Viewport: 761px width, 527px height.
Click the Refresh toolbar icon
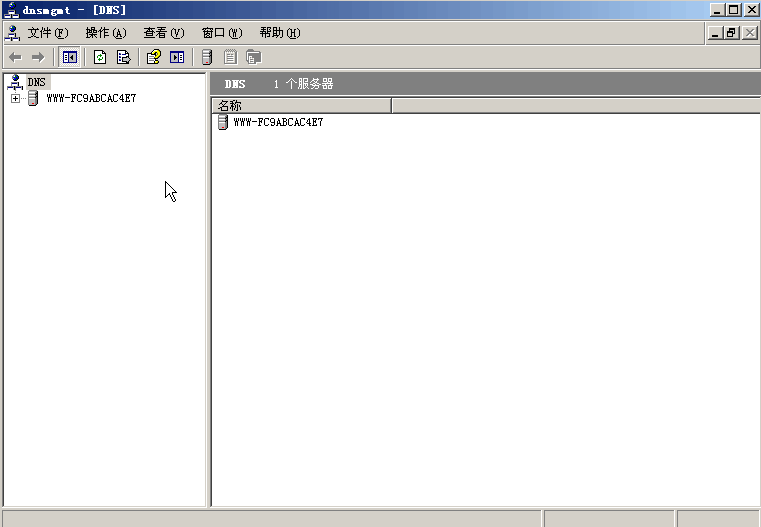click(x=100, y=57)
